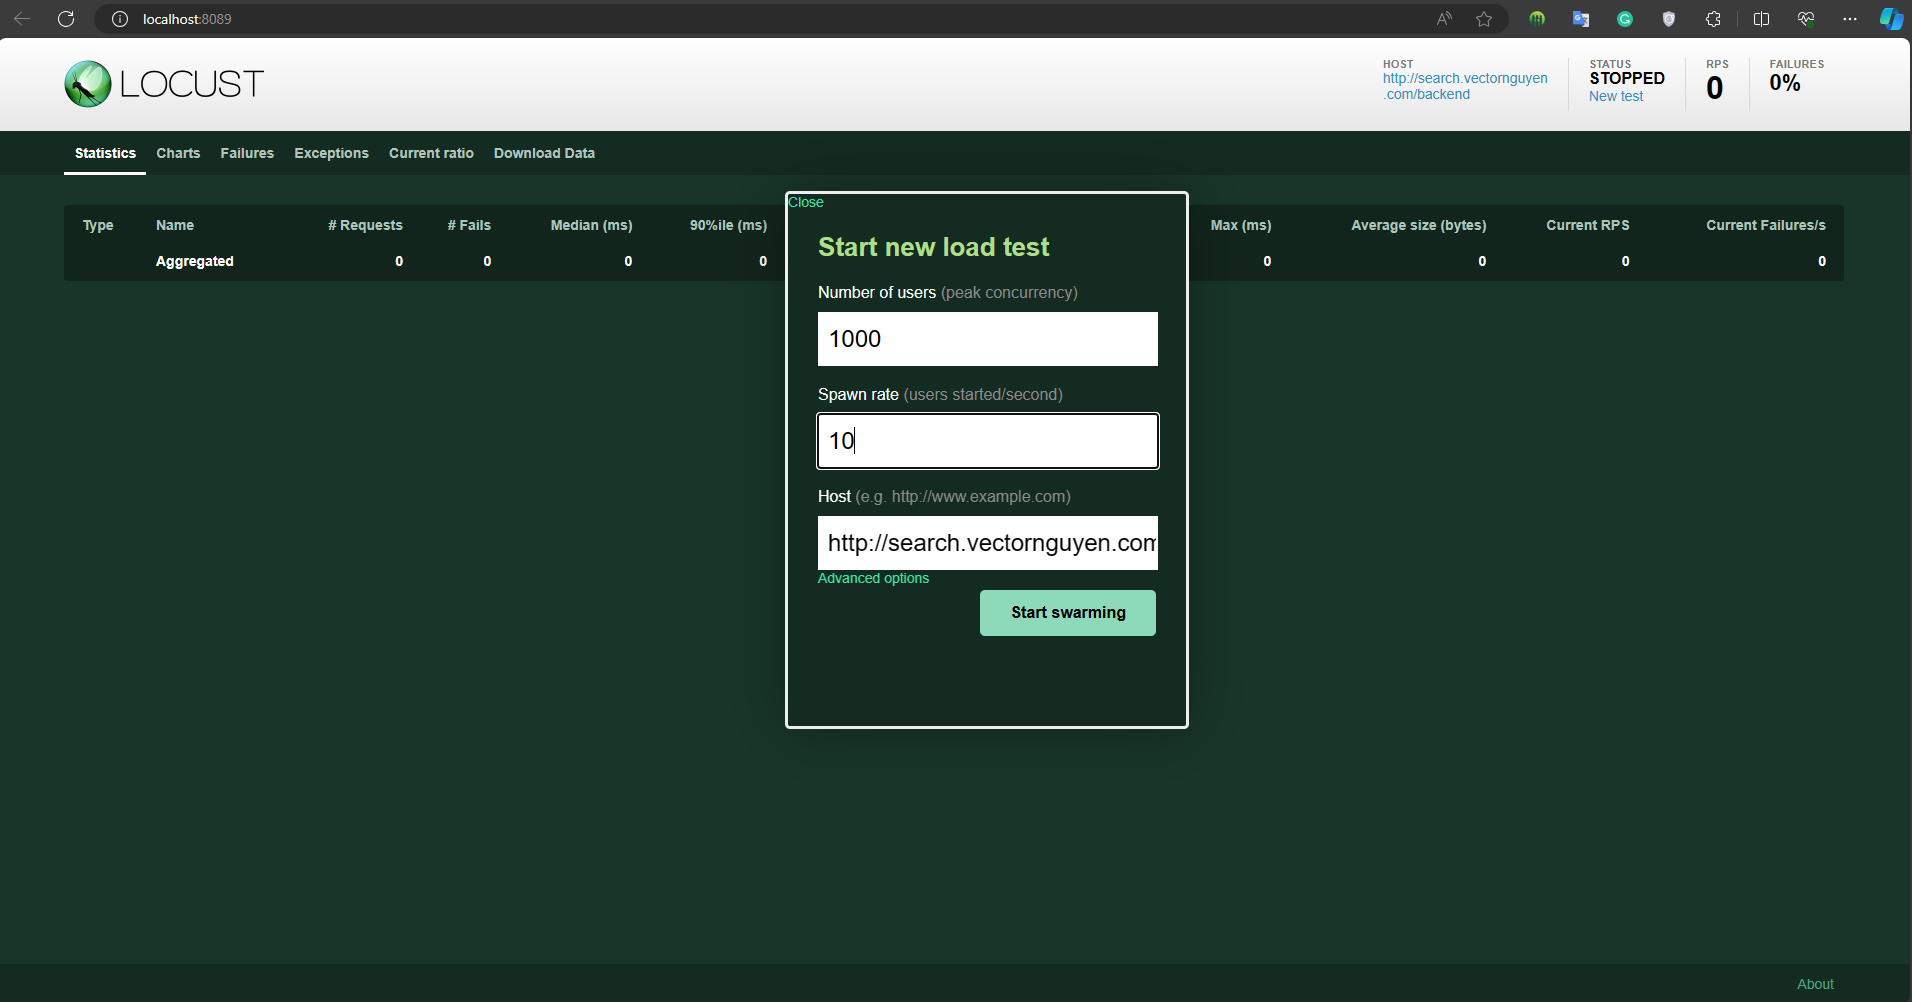
Task: Sort table by Name column header
Action: pos(175,225)
